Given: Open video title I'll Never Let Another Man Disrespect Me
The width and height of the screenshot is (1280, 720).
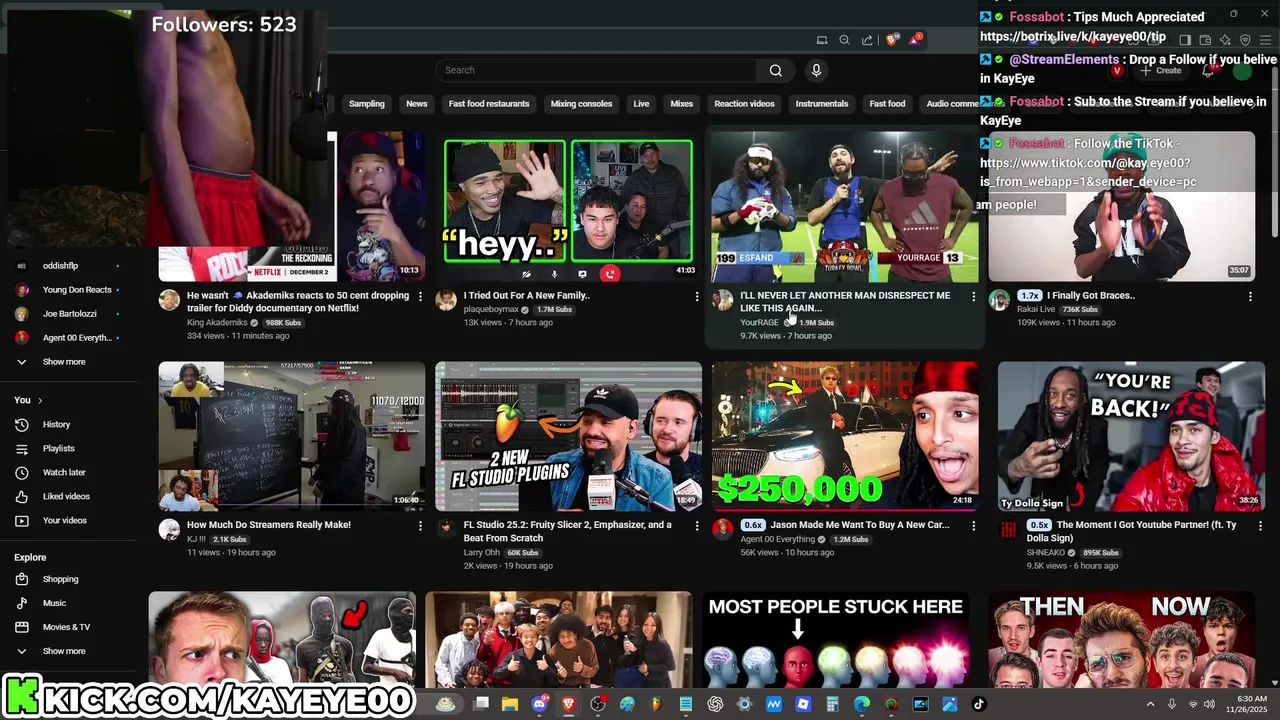Looking at the screenshot, I should point(845,301).
